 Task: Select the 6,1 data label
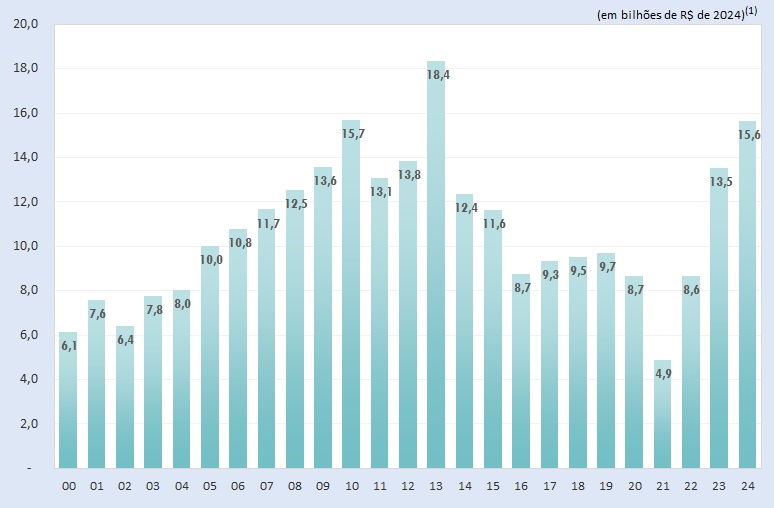click(x=68, y=346)
